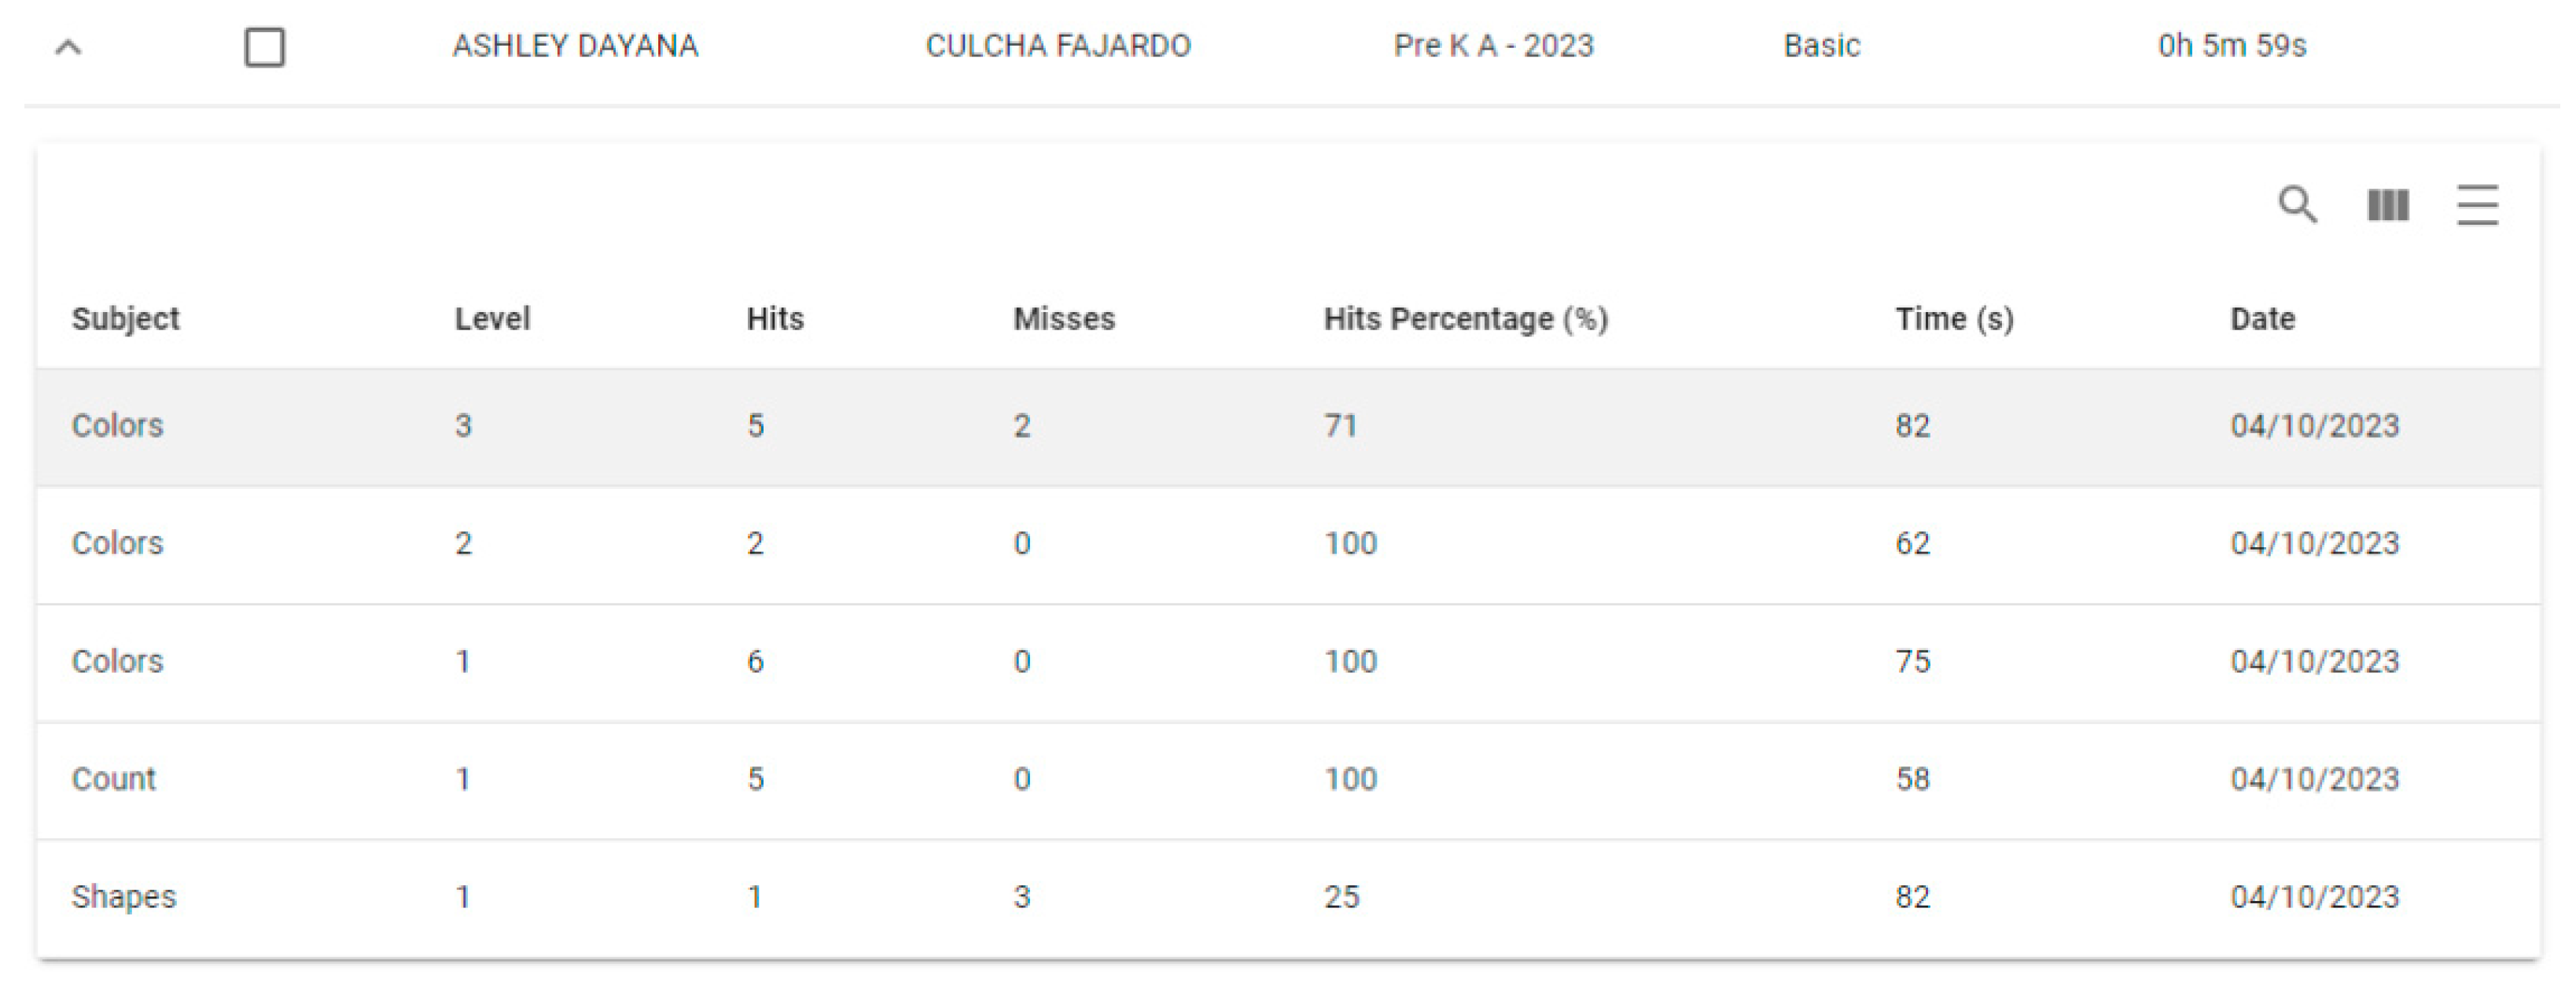Click the search magnifier icon
Screen dimensions: 2576x989
pyautogui.click(x=2297, y=205)
